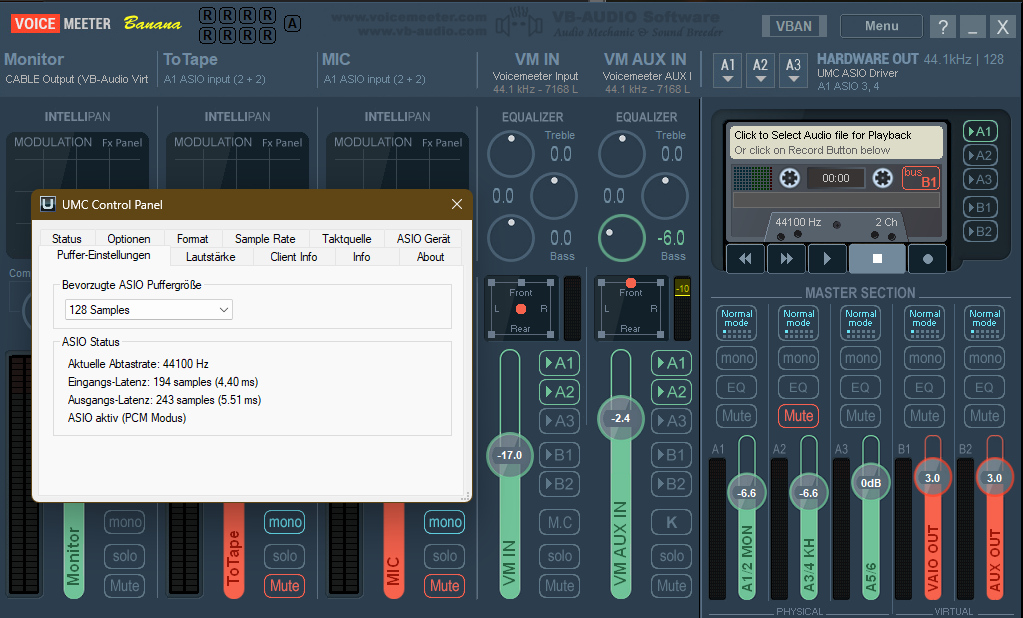Click the VM IN Front/Rear pan pad
Viewport: 1023px width, 618px height.
(x=520, y=309)
